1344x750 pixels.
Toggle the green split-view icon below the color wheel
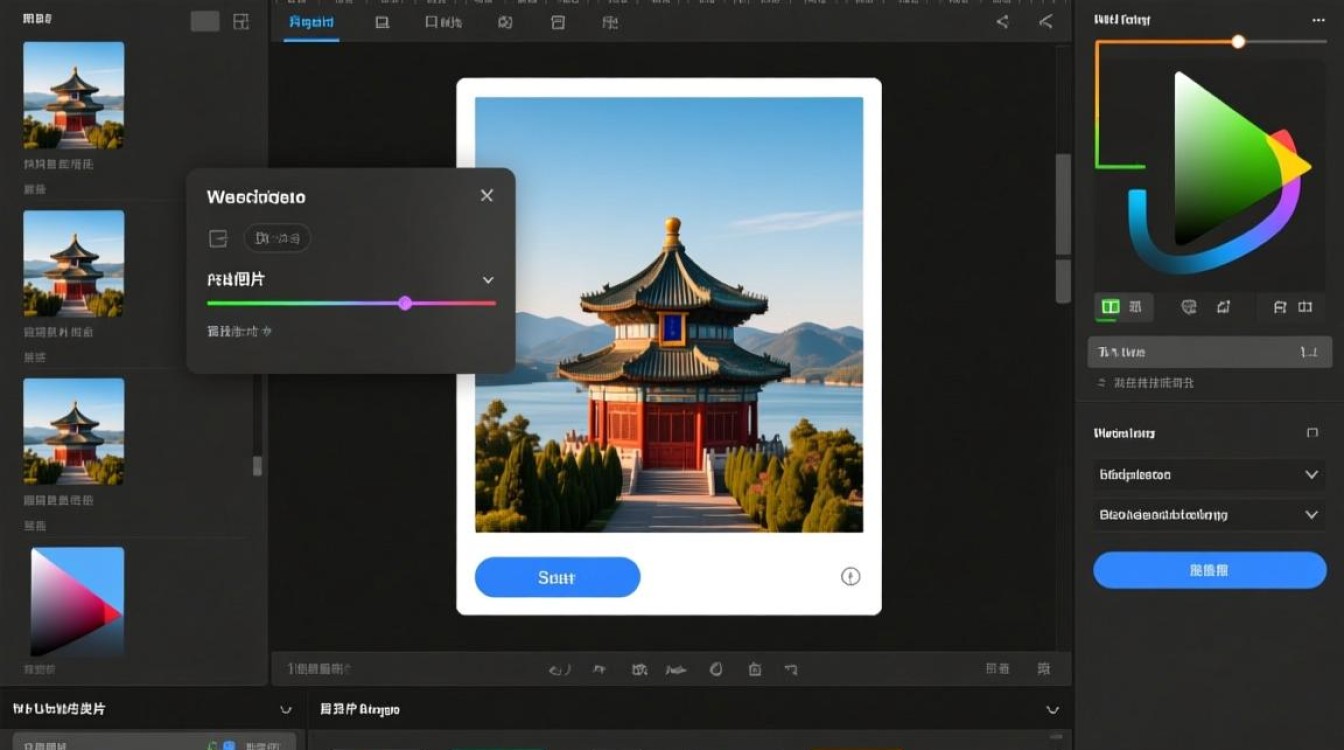(x=1109, y=307)
